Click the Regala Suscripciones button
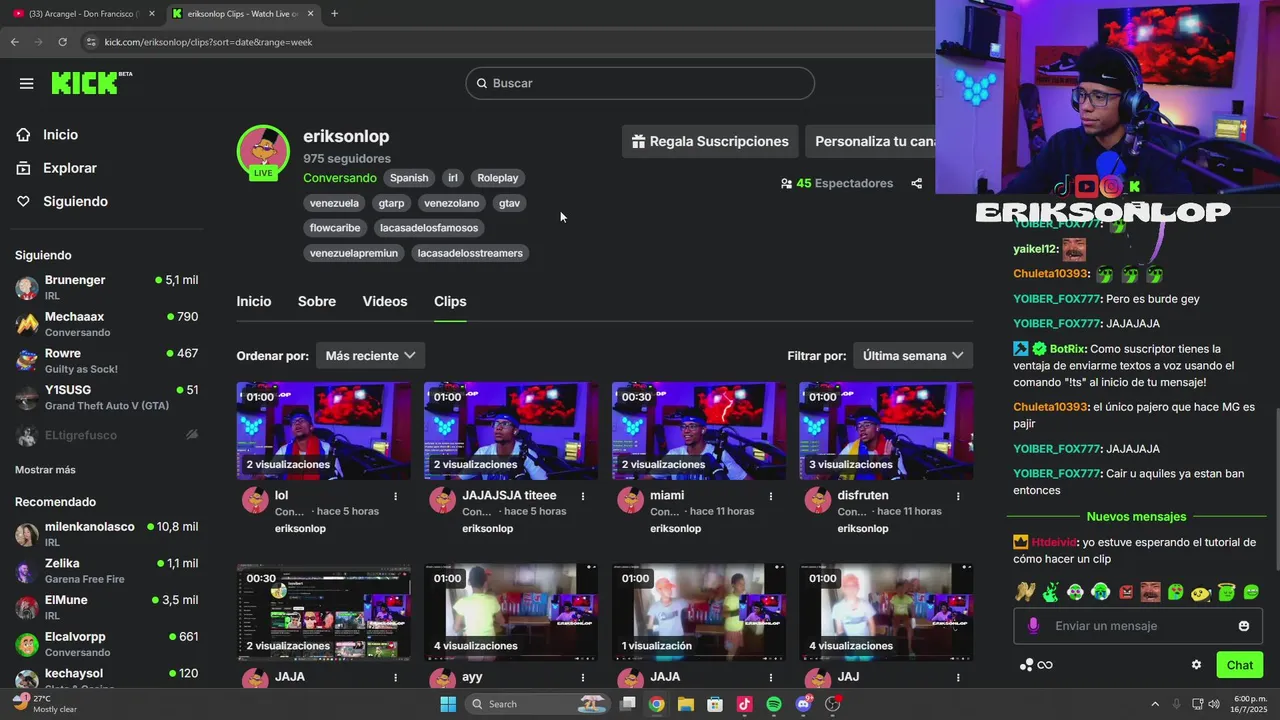 pos(710,142)
